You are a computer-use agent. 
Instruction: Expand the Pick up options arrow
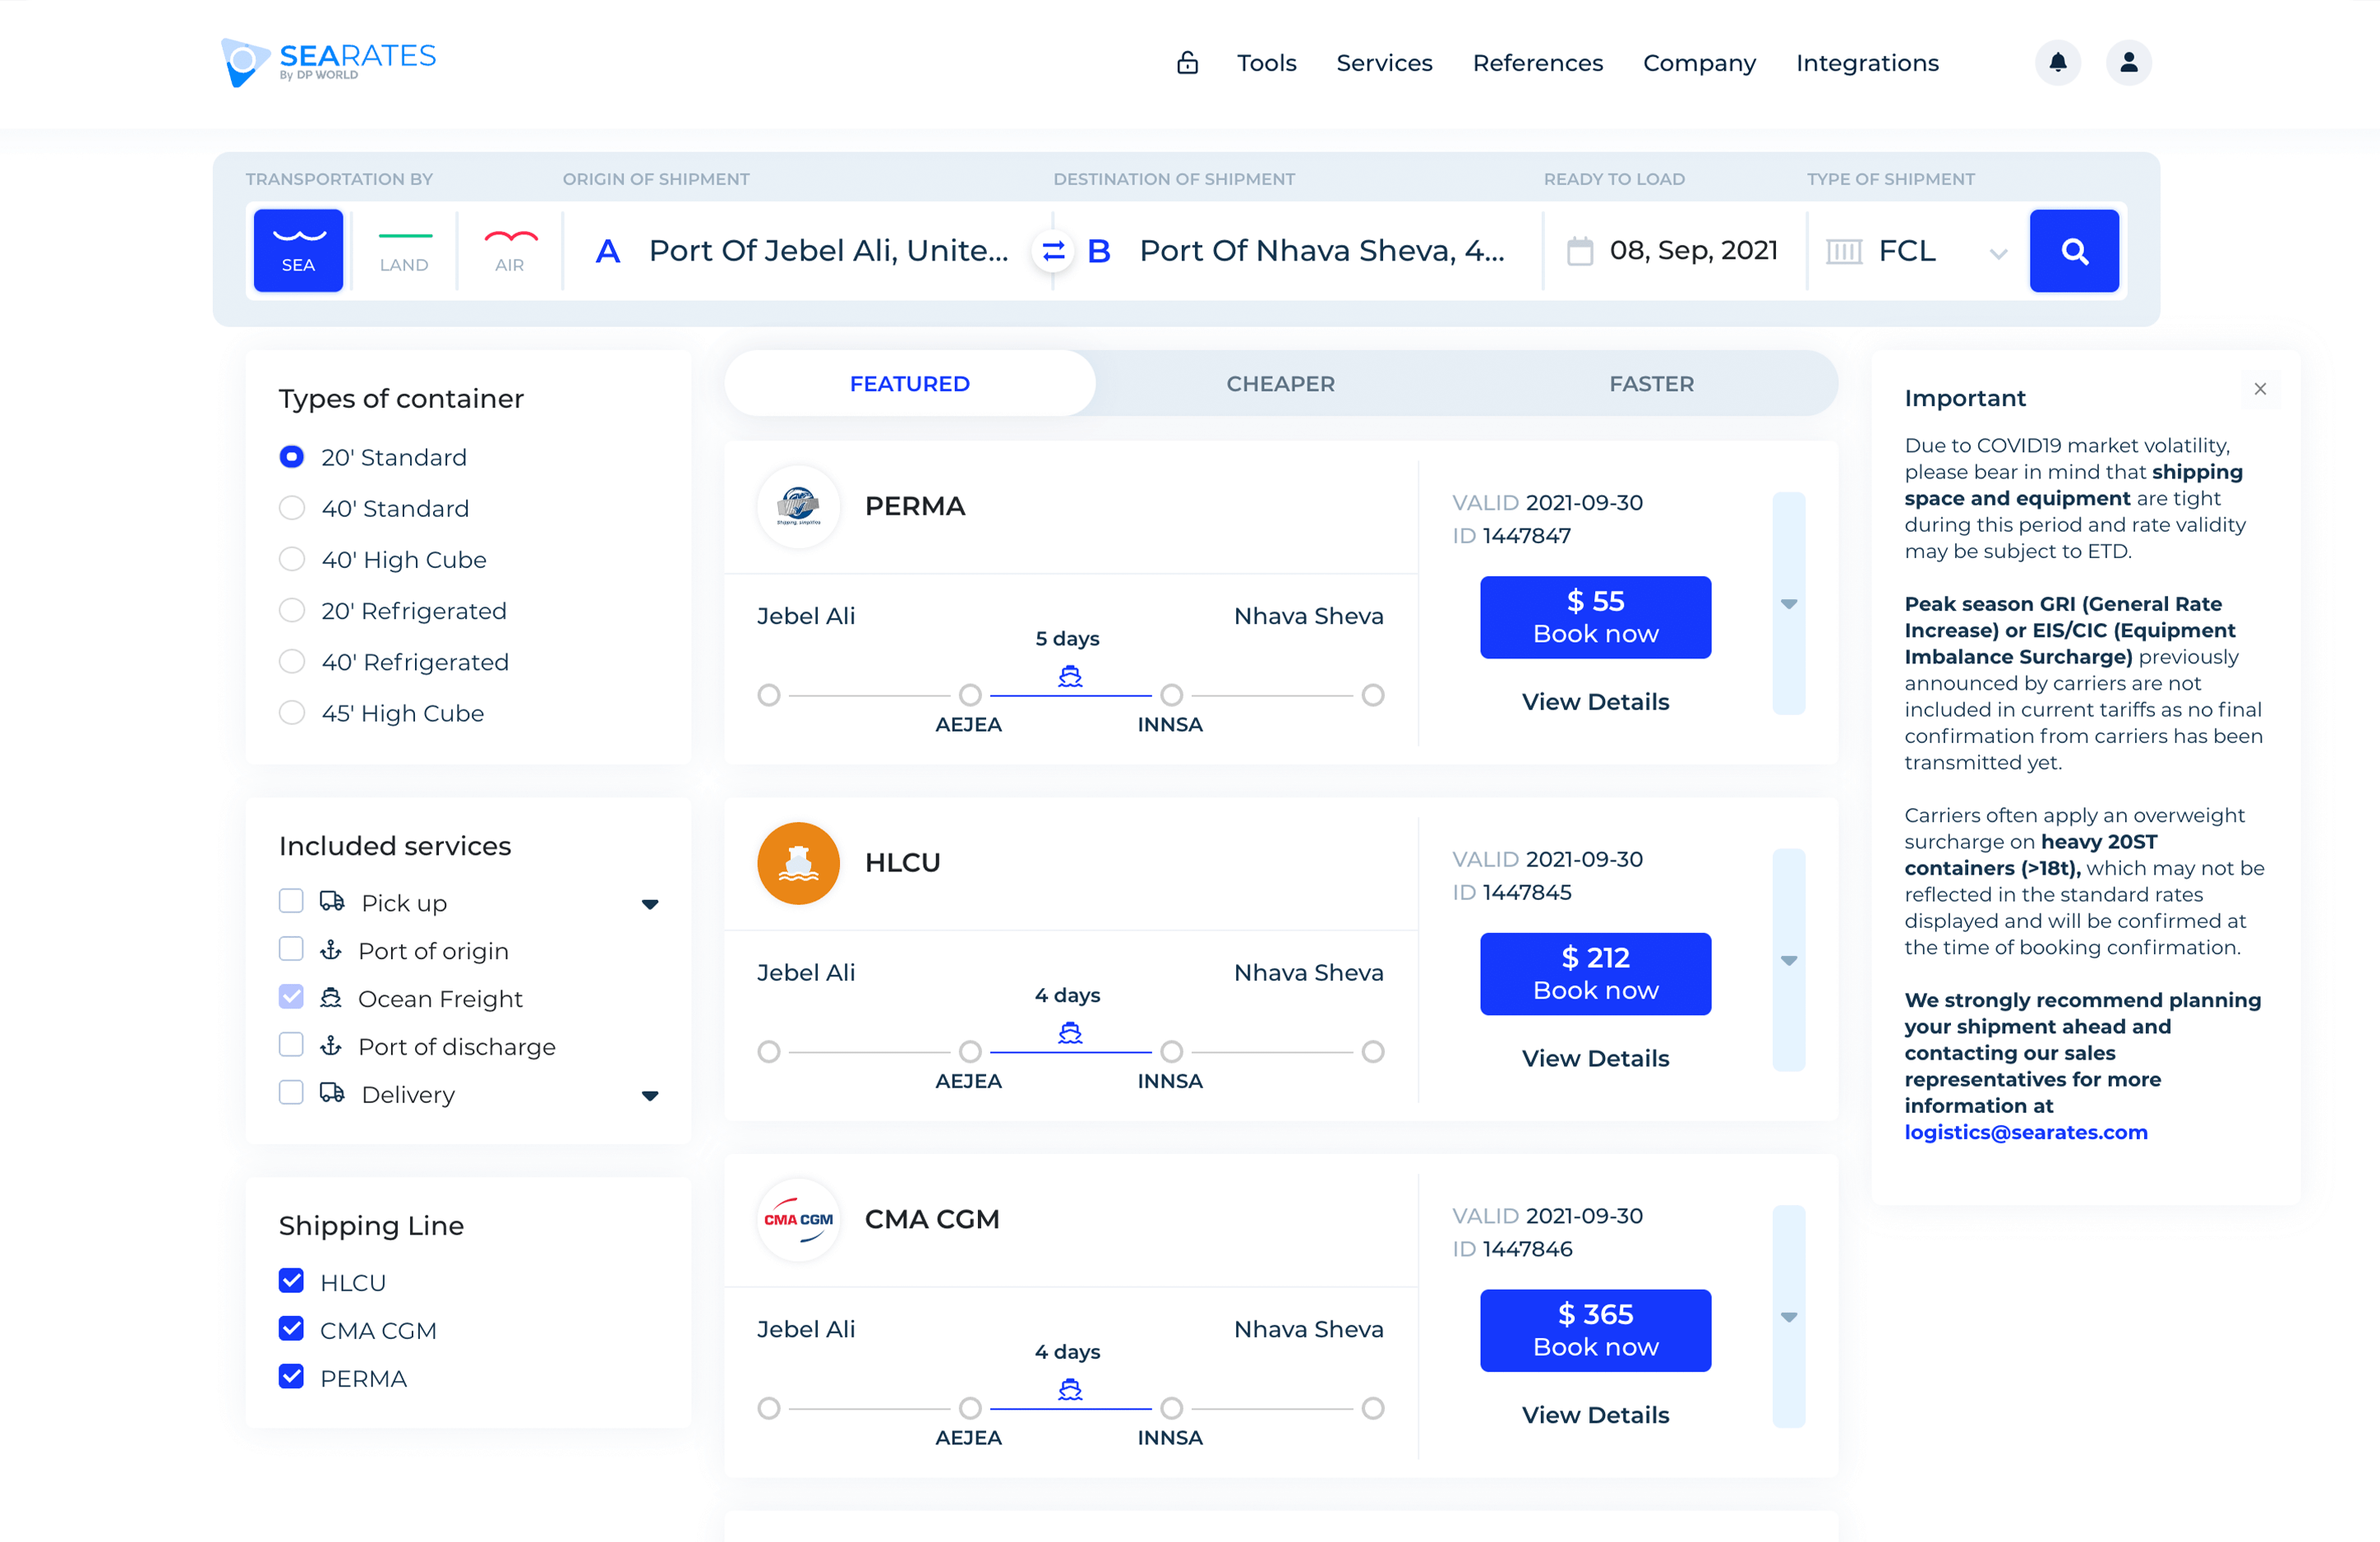(650, 904)
